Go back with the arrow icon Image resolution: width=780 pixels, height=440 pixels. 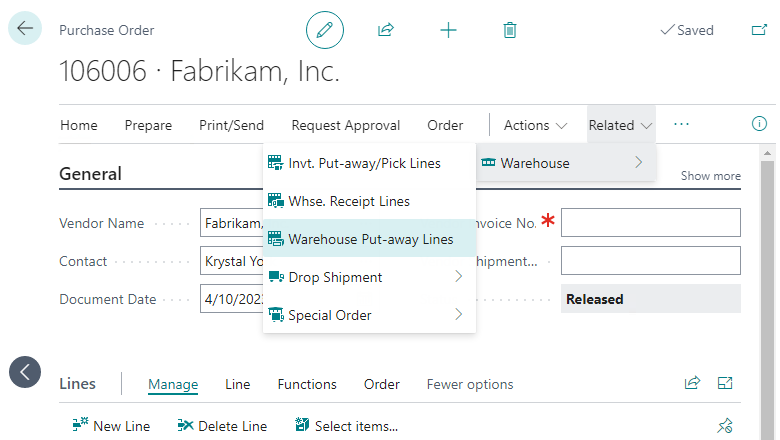(24, 28)
